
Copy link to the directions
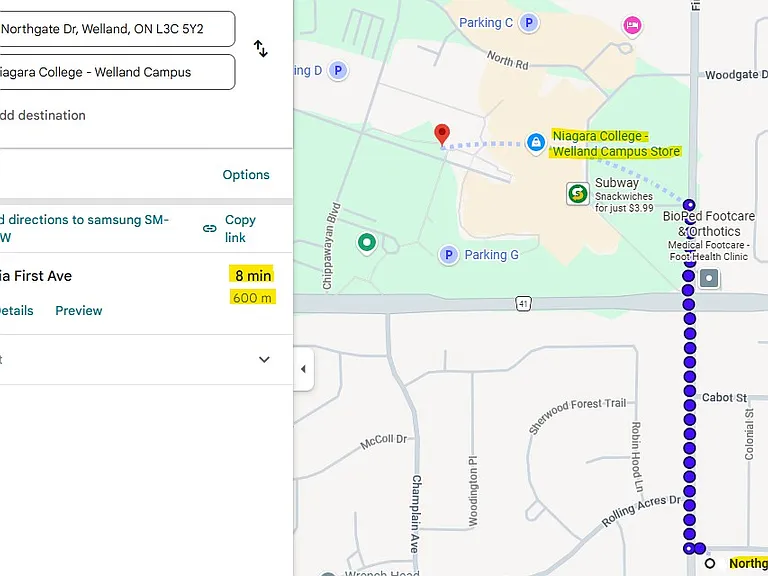tap(240, 228)
